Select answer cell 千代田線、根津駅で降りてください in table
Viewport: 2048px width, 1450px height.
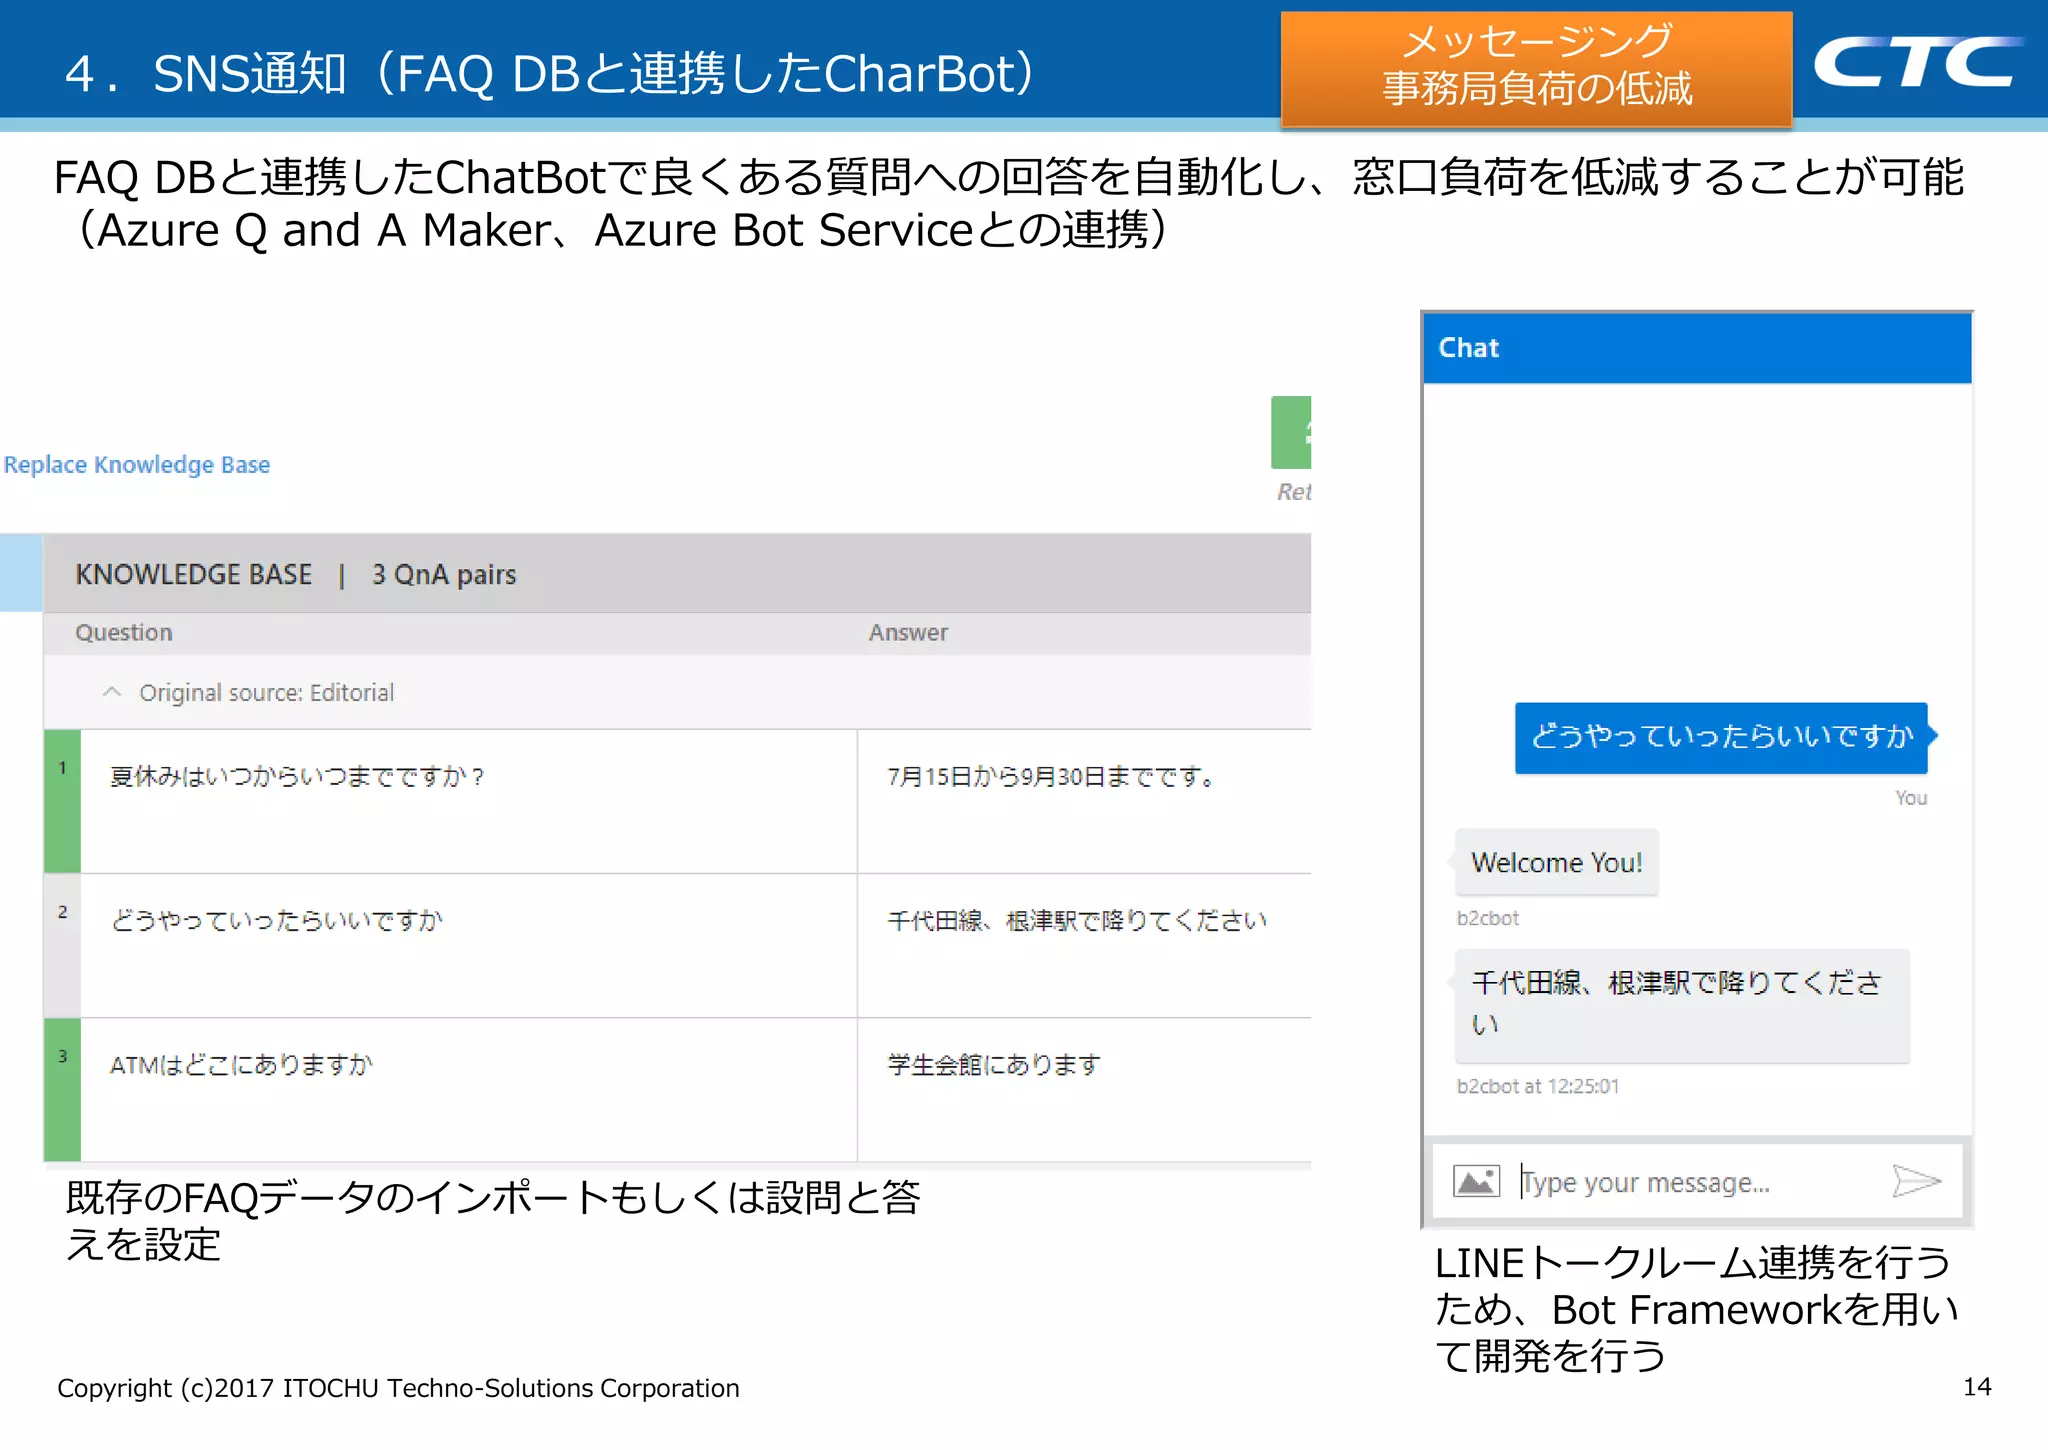pos(1085,945)
